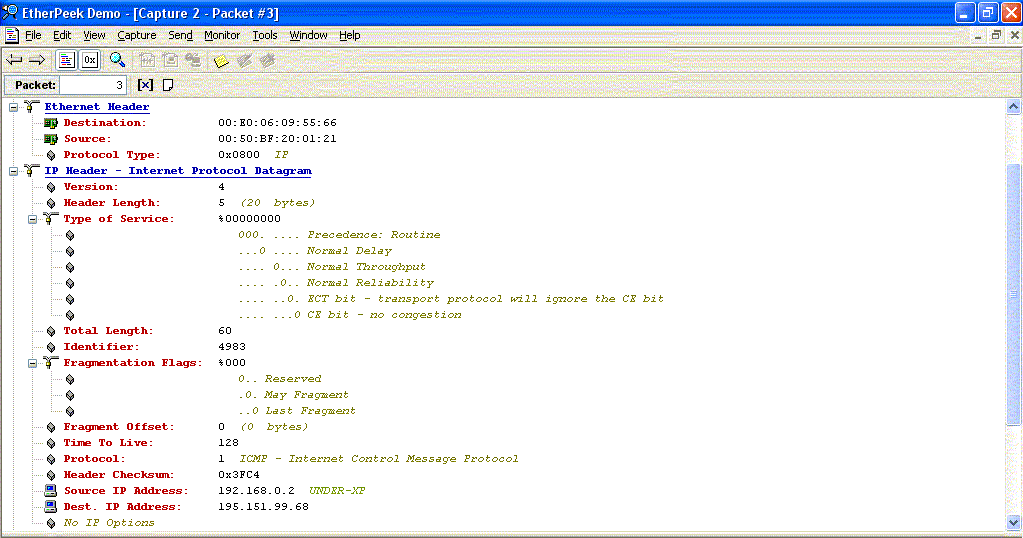Select the Precedence: Routine row

(339, 235)
